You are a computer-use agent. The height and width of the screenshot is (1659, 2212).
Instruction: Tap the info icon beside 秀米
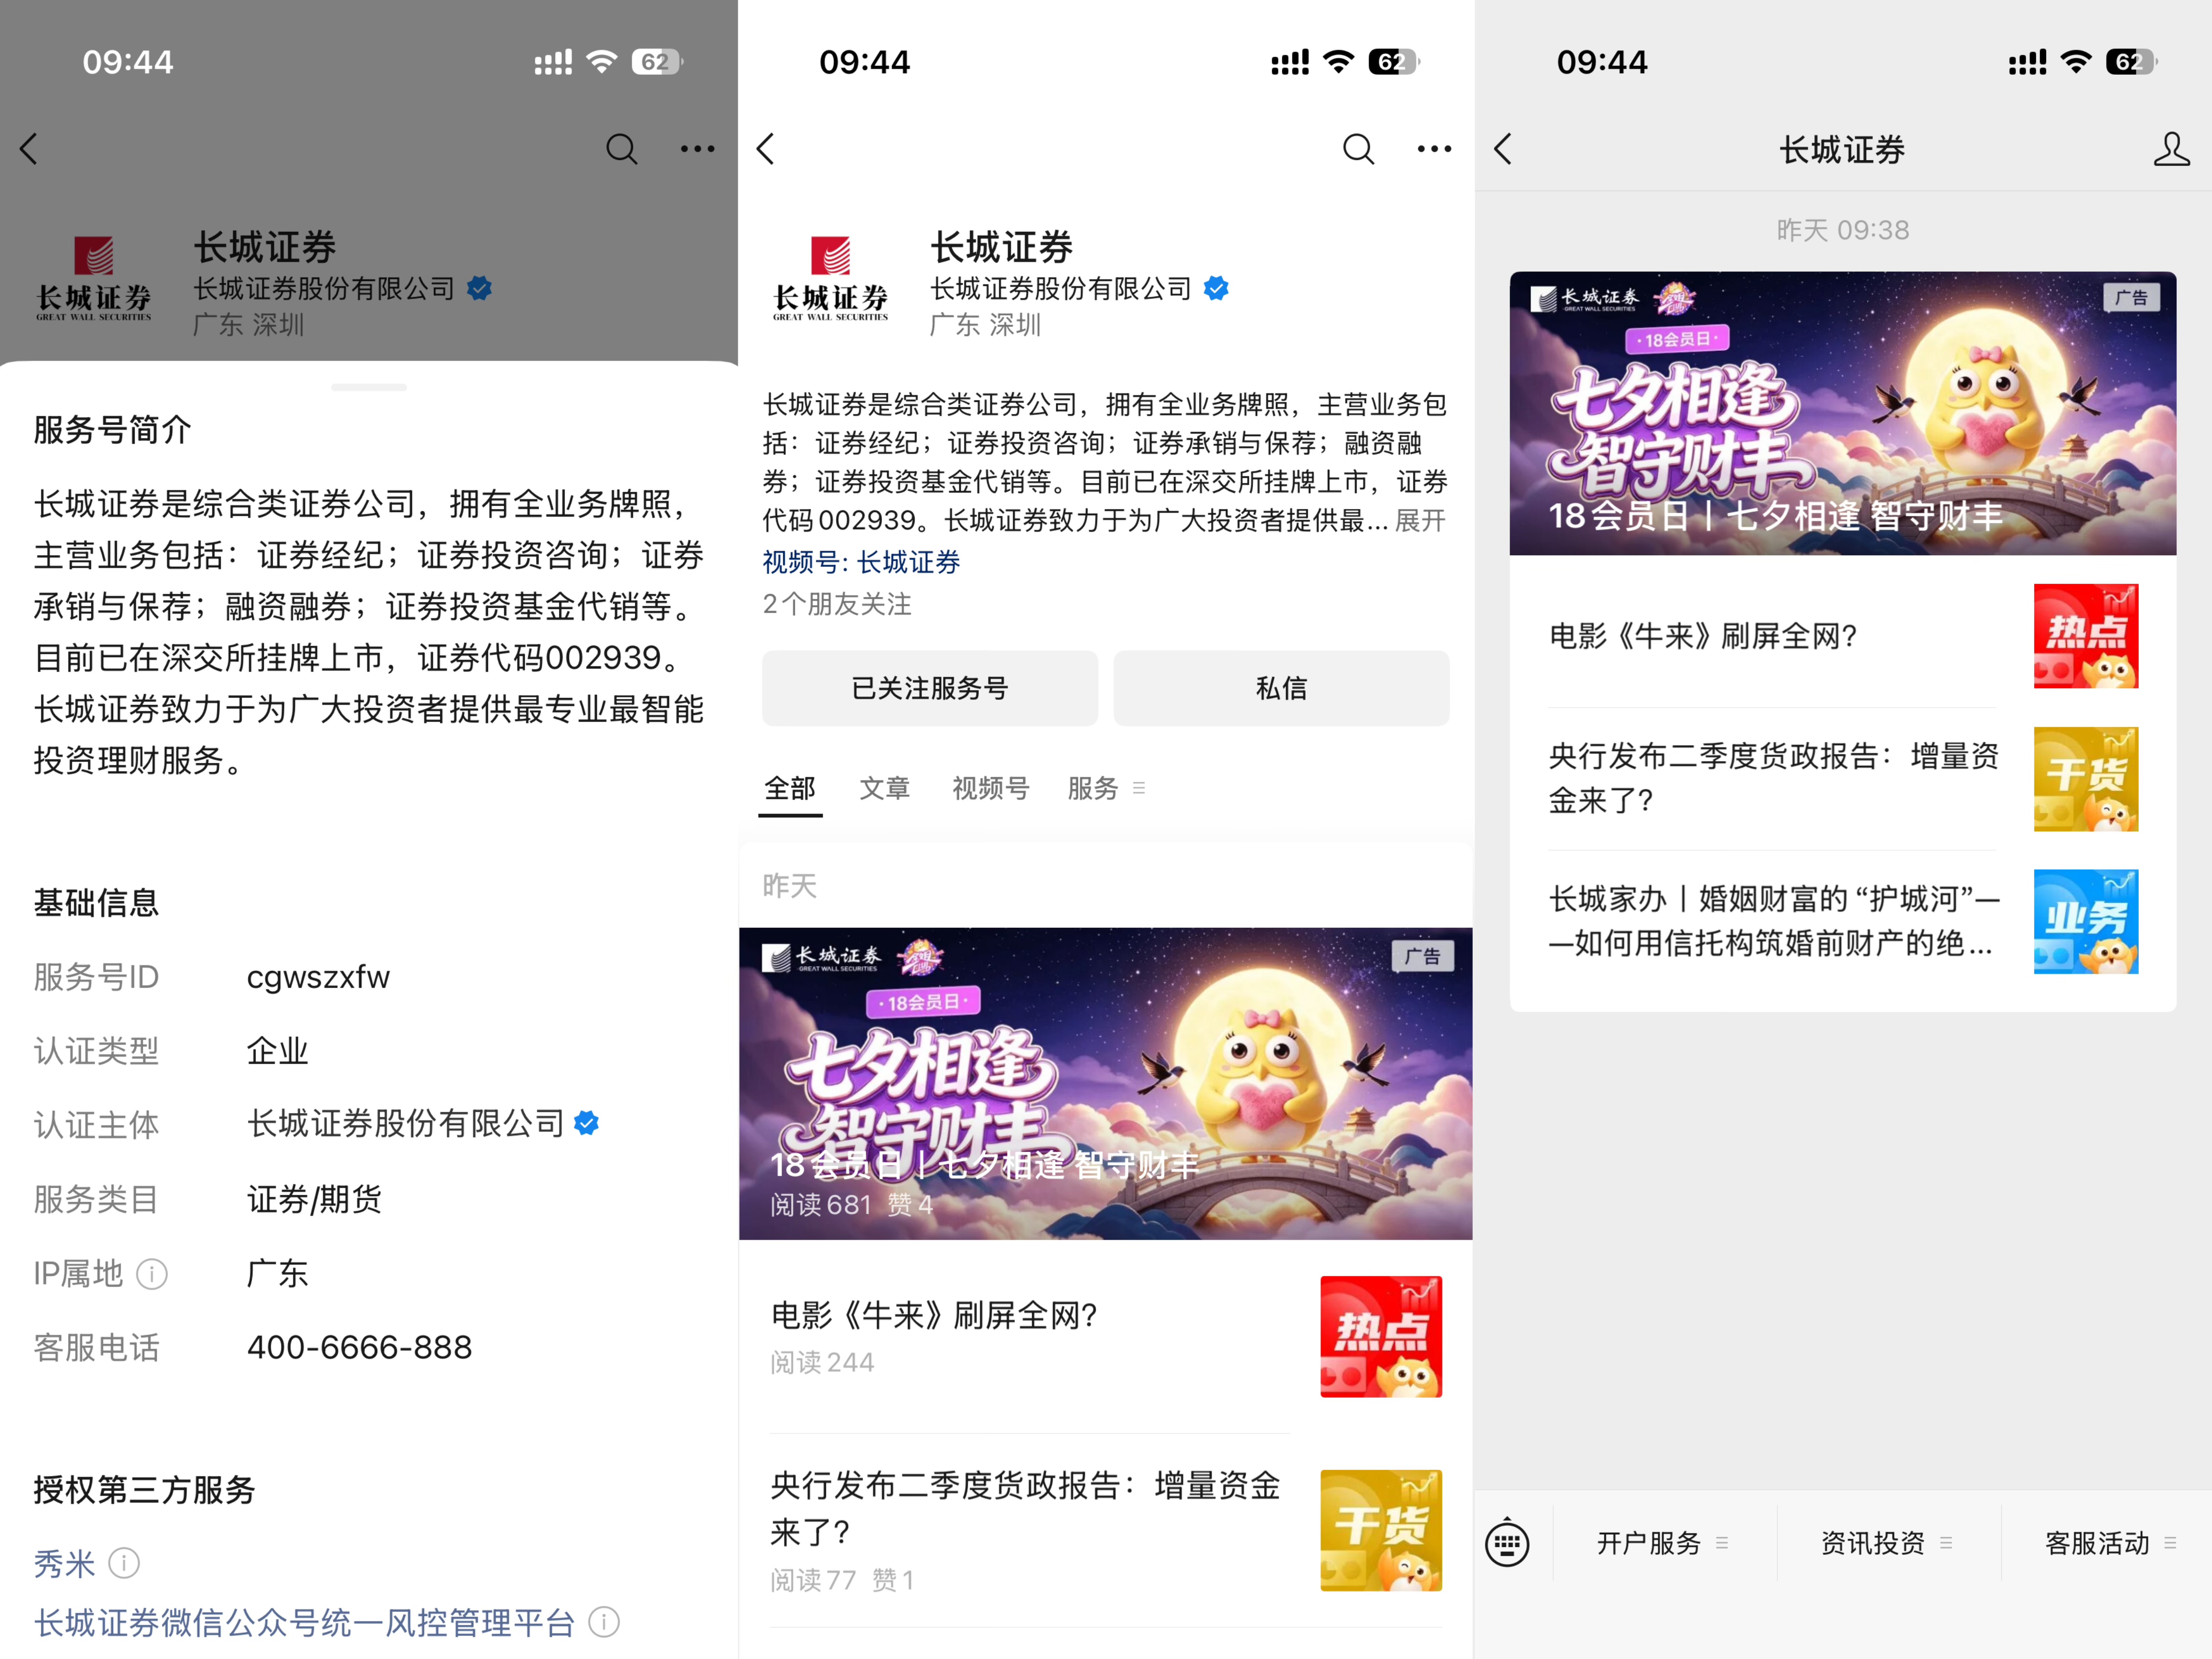(x=124, y=1562)
